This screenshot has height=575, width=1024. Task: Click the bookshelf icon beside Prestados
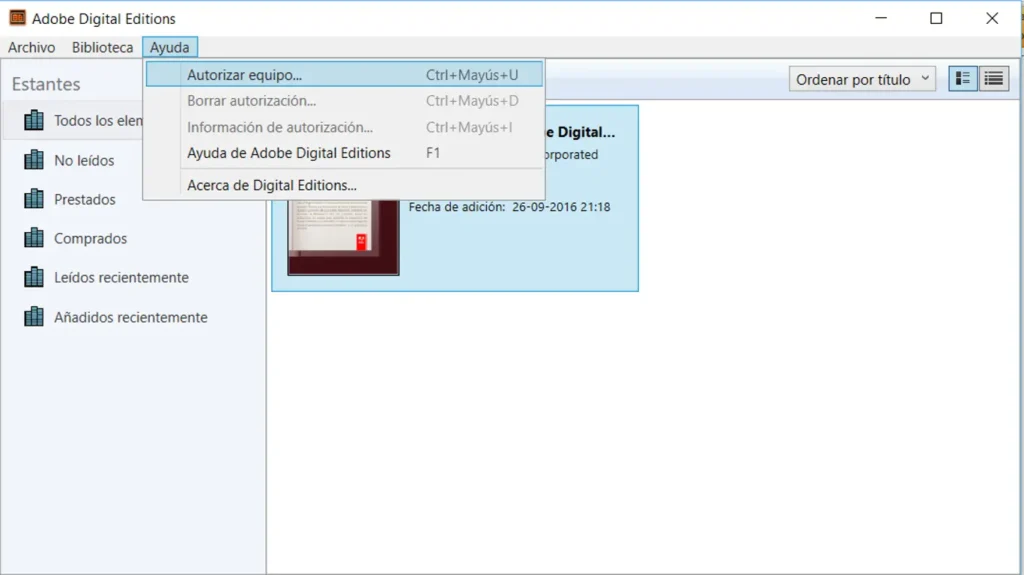pyautogui.click(x=34, y=199)
